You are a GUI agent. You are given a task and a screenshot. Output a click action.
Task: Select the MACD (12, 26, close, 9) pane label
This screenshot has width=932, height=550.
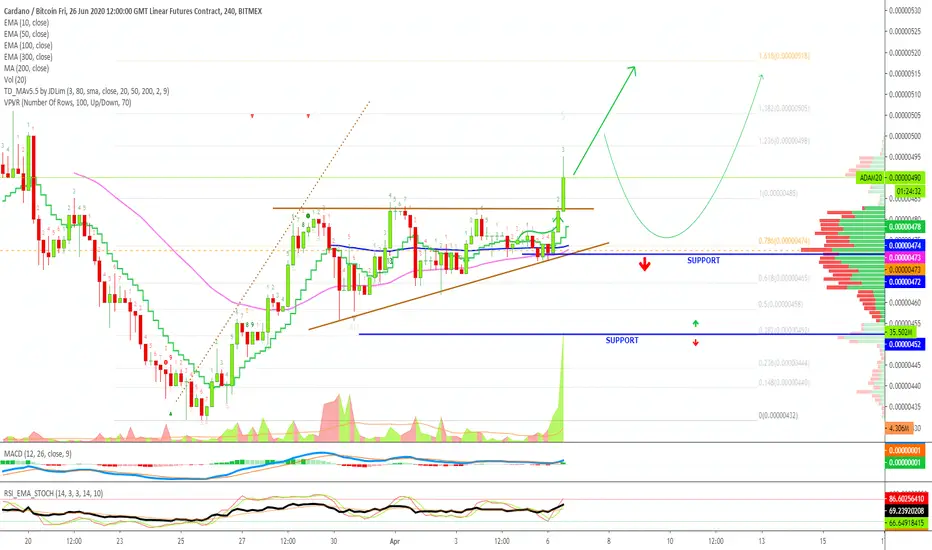37,454
